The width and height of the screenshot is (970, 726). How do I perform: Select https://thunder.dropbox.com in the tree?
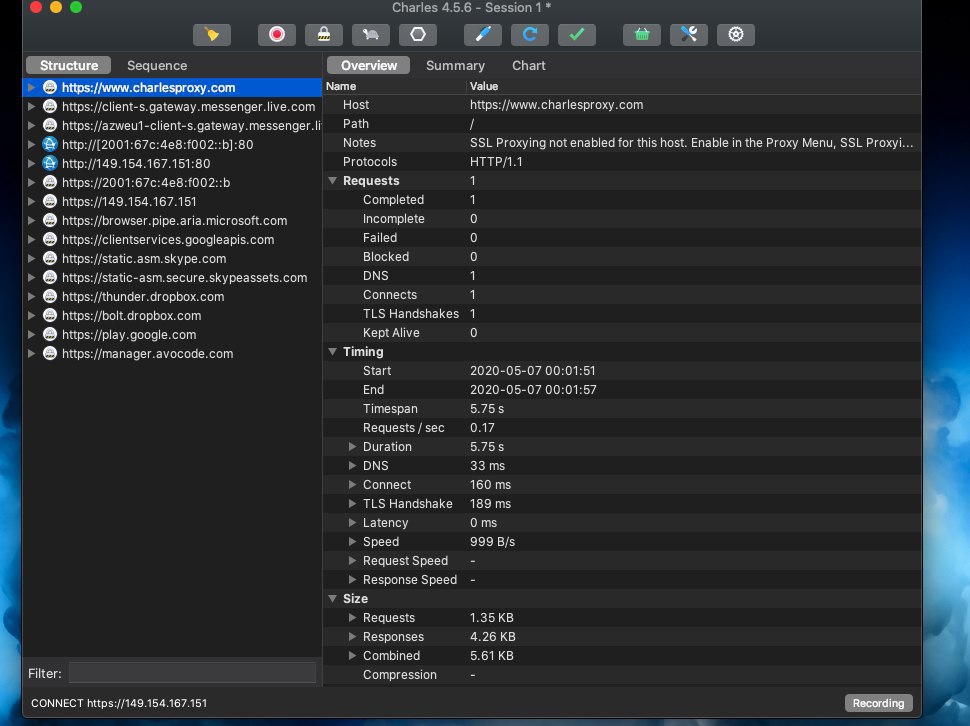tap(143, 297)
